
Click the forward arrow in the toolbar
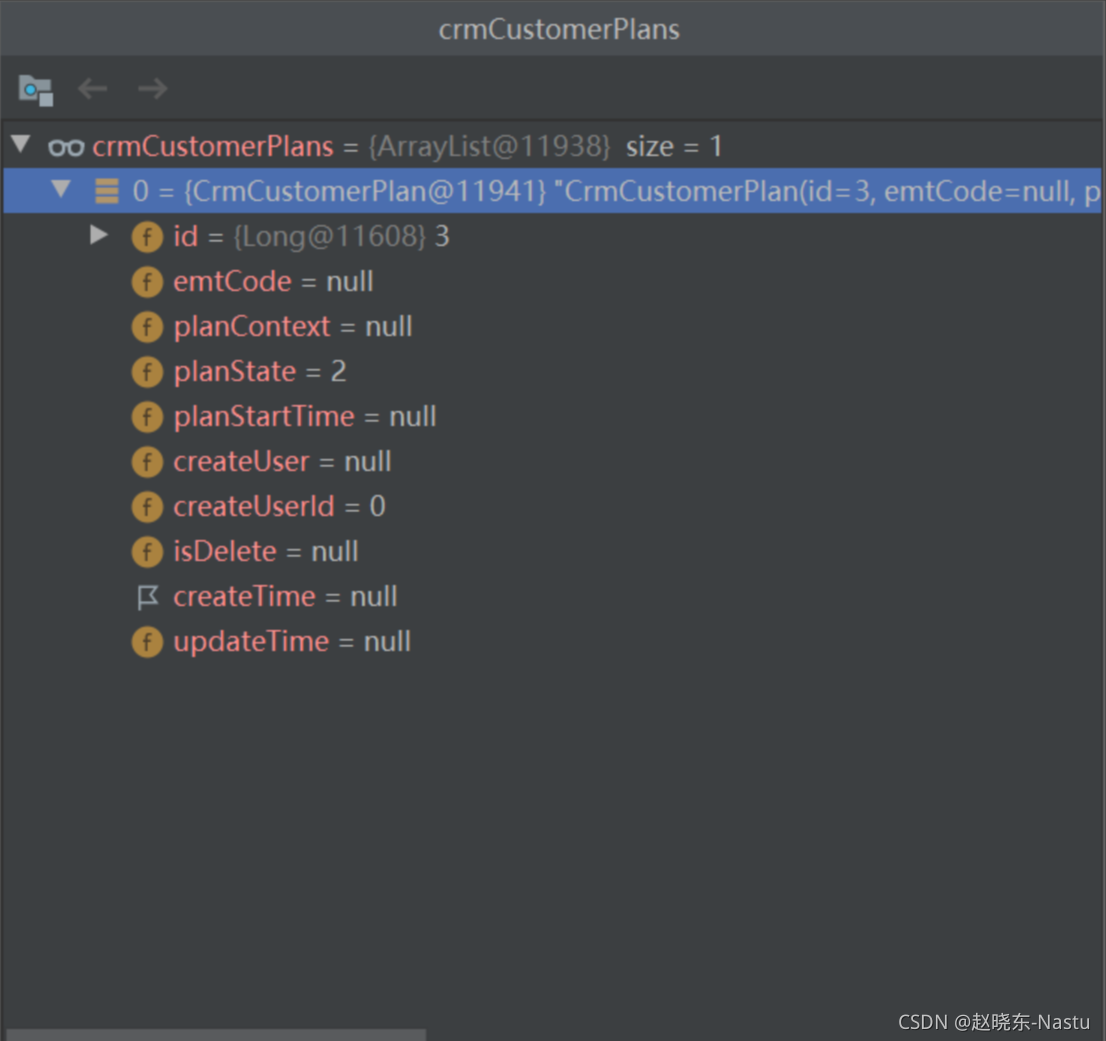(152, 89)
